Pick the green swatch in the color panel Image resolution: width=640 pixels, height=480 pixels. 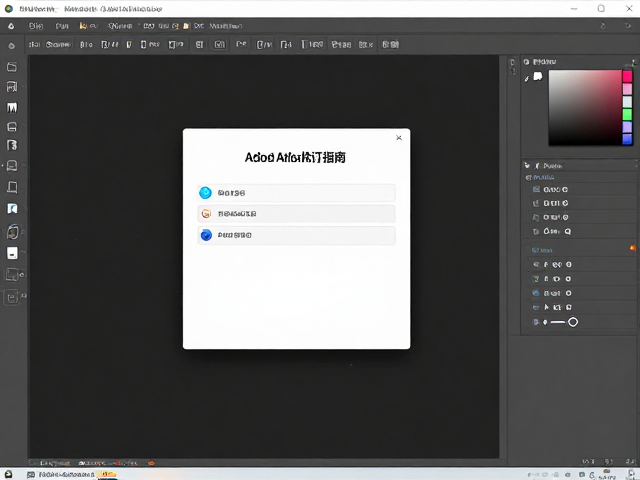pyautogui.click(x=627, y=114)
